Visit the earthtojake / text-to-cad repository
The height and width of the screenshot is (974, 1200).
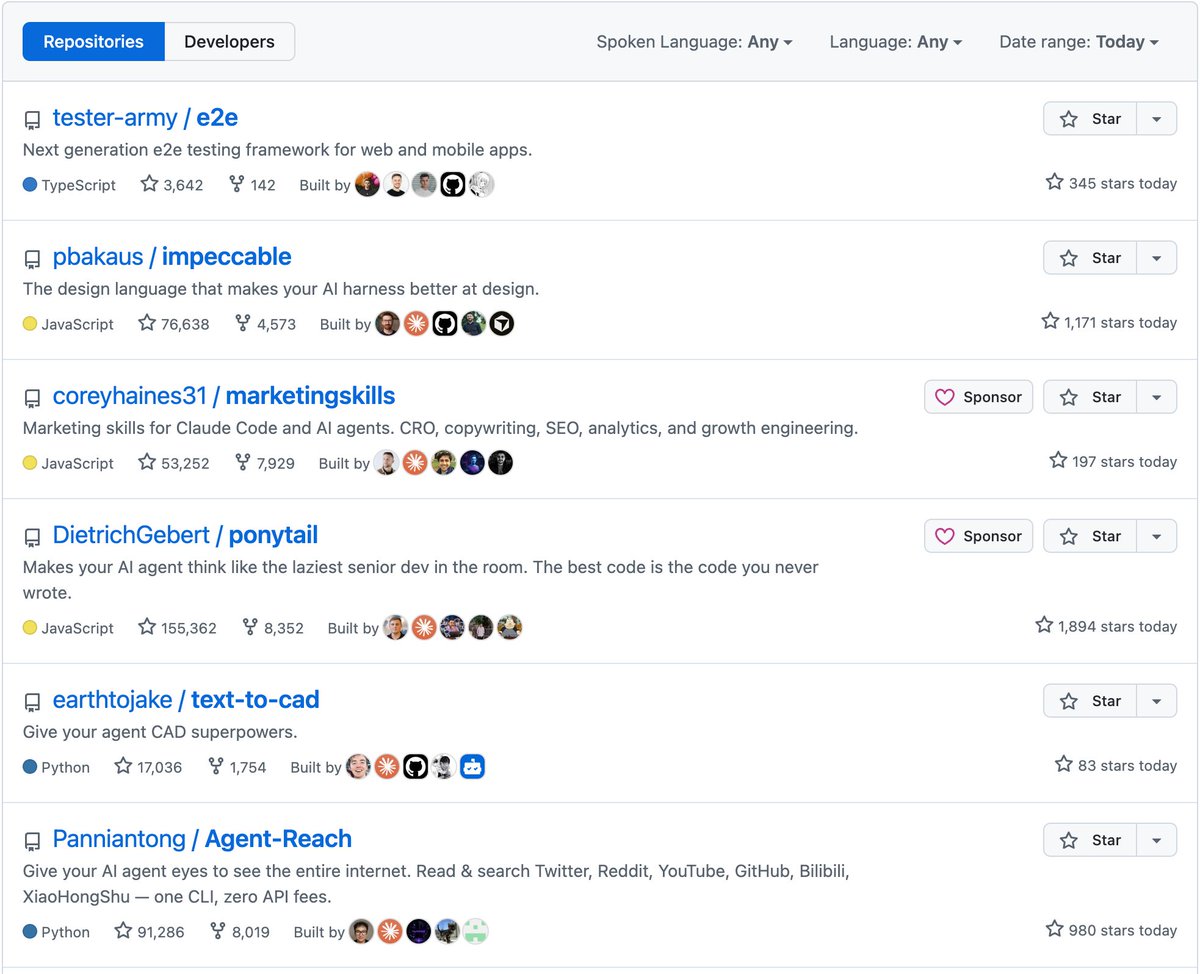pos(186,700)
